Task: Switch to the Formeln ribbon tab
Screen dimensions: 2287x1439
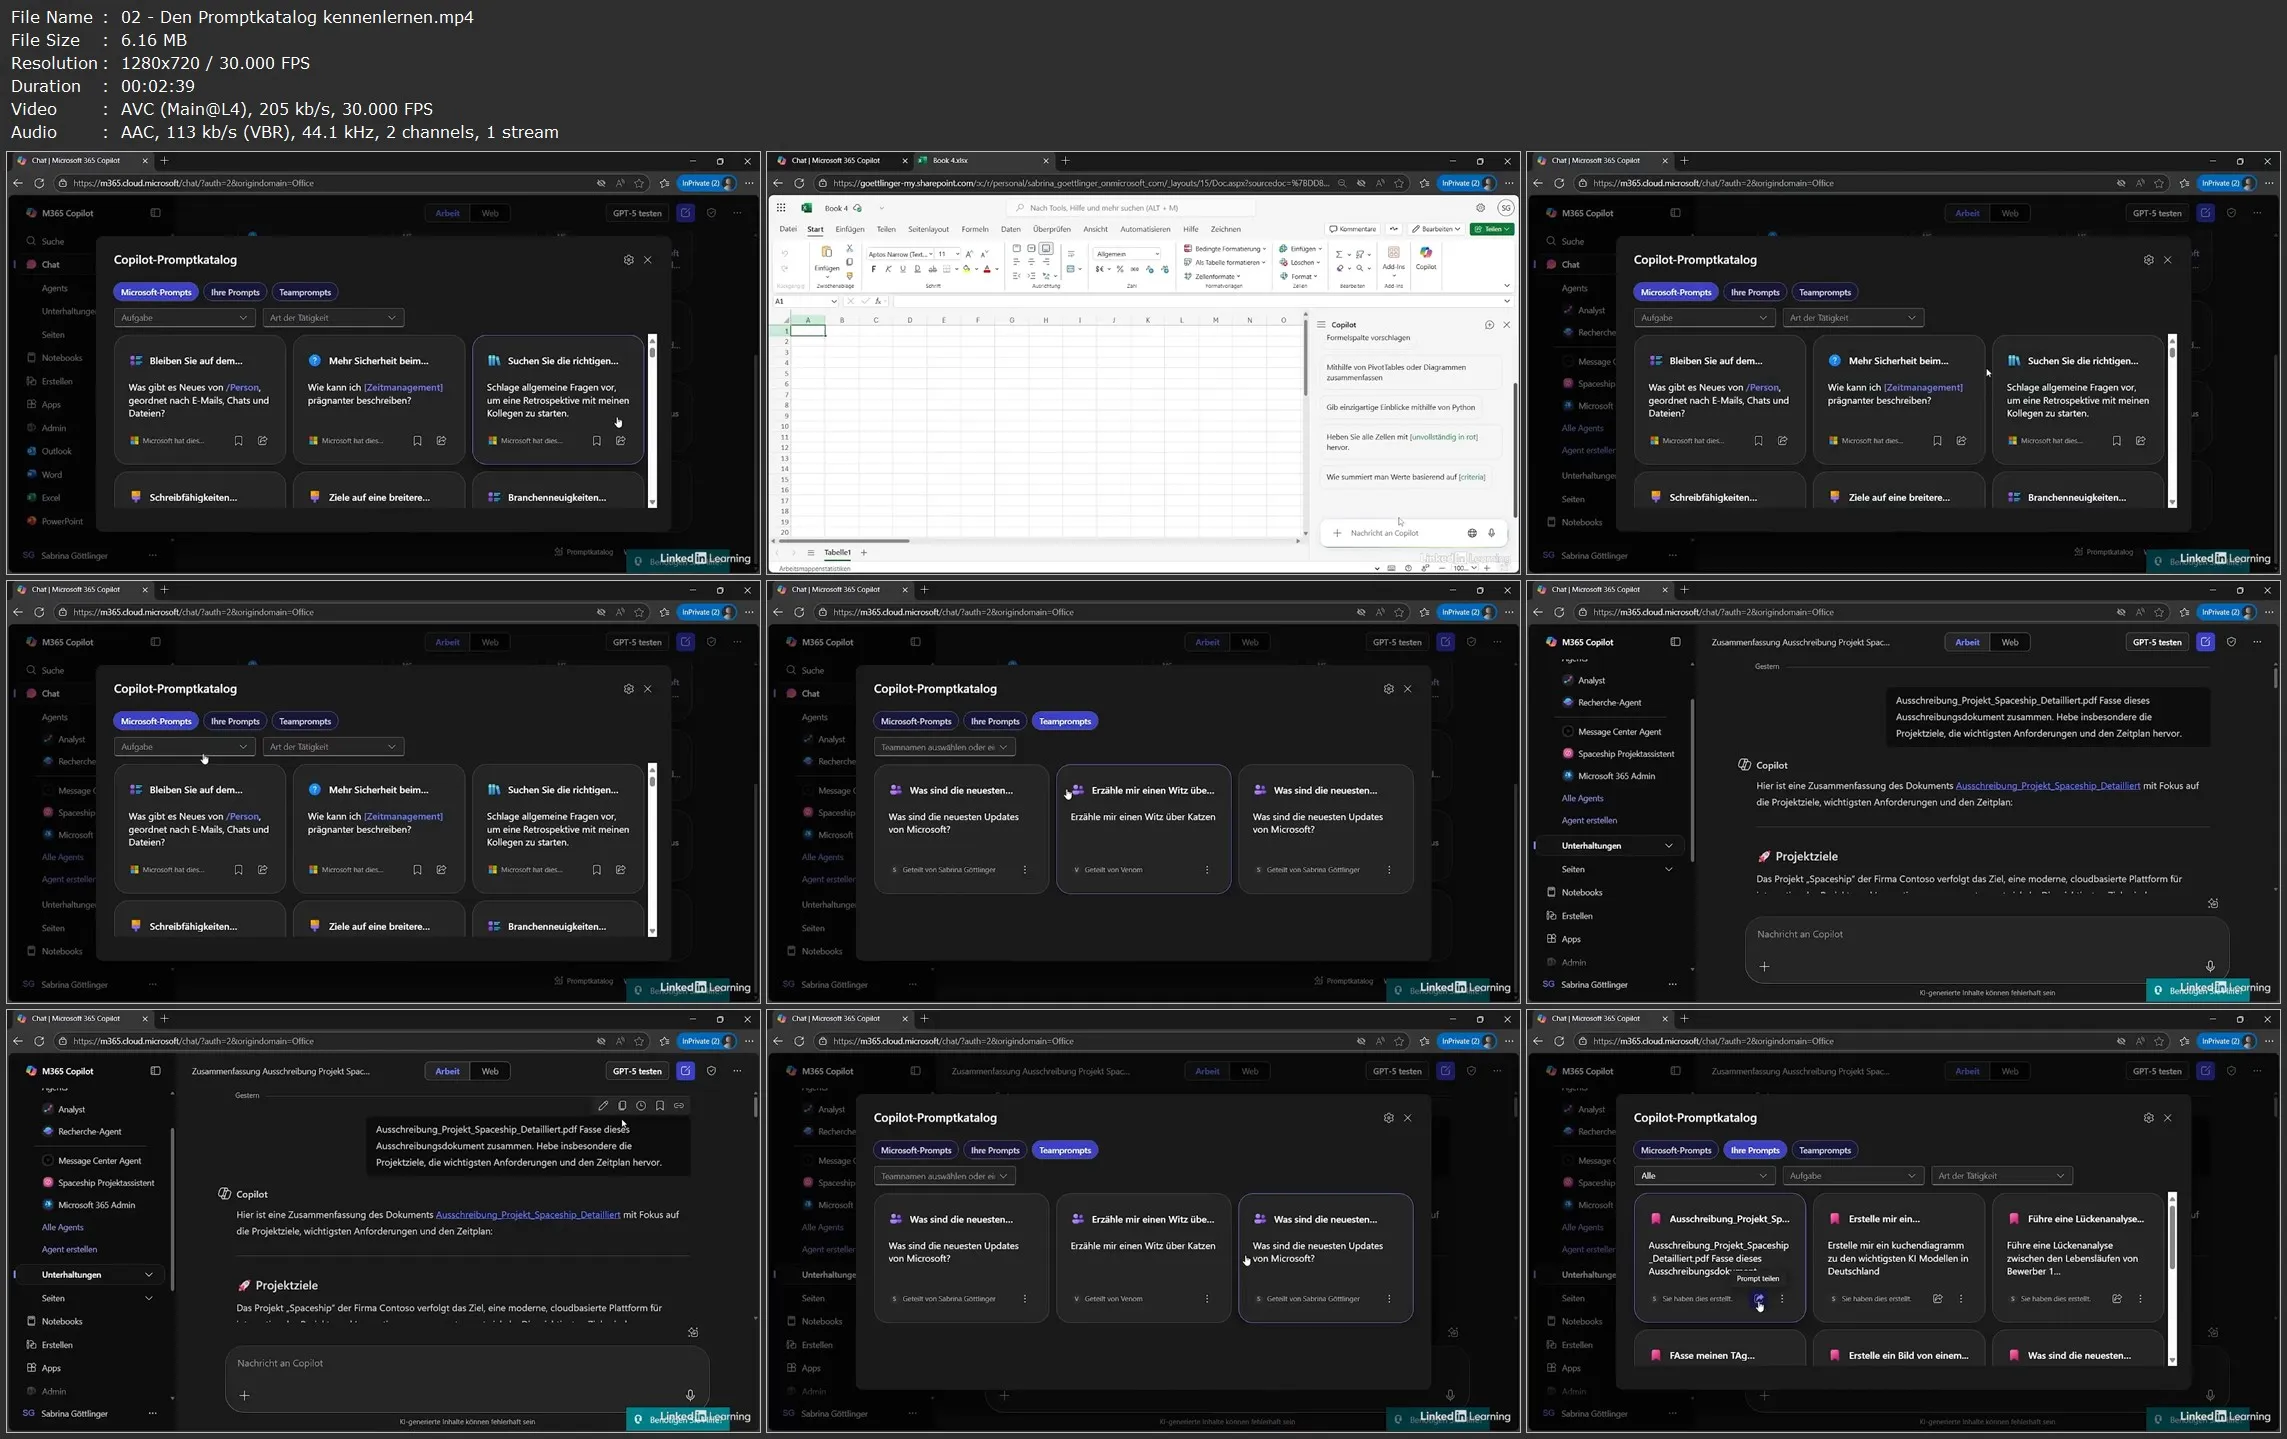Action: [974, 229]
